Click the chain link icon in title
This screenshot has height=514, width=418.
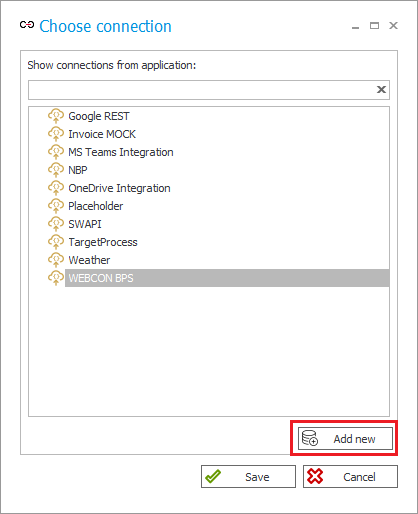[x=27, y=25]
